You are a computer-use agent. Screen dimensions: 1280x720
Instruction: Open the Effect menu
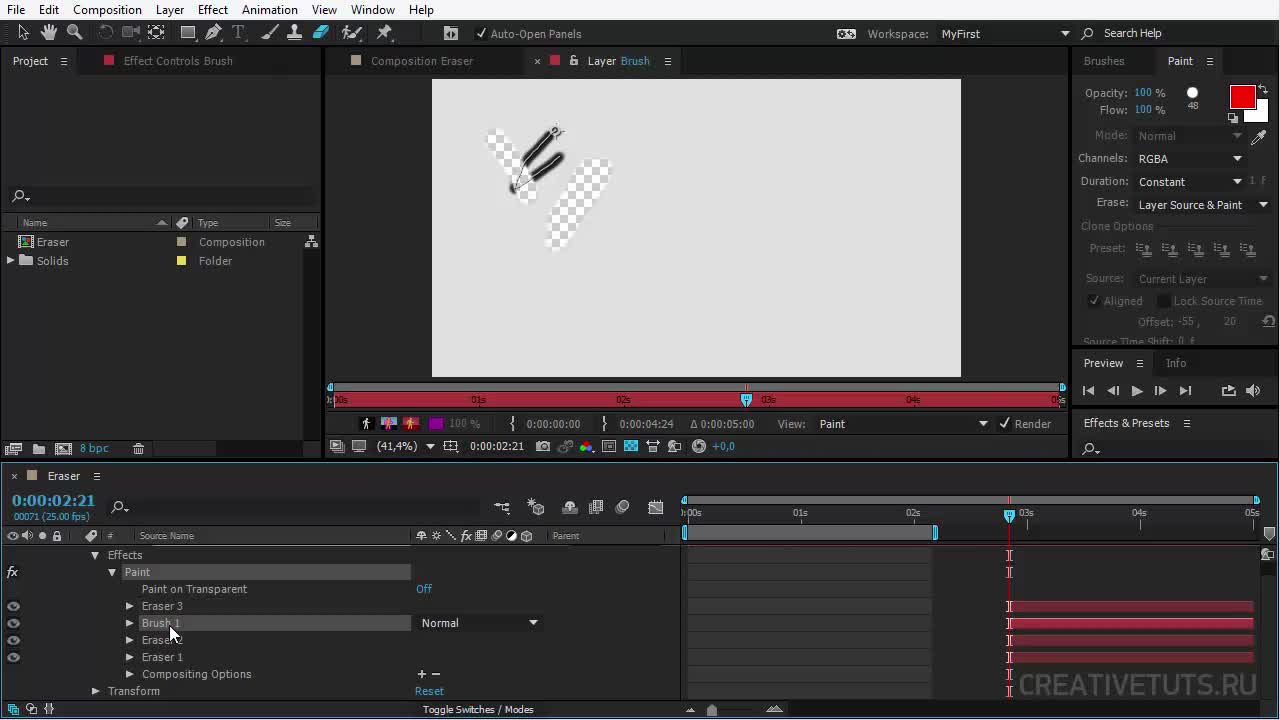tap(212, 9)
